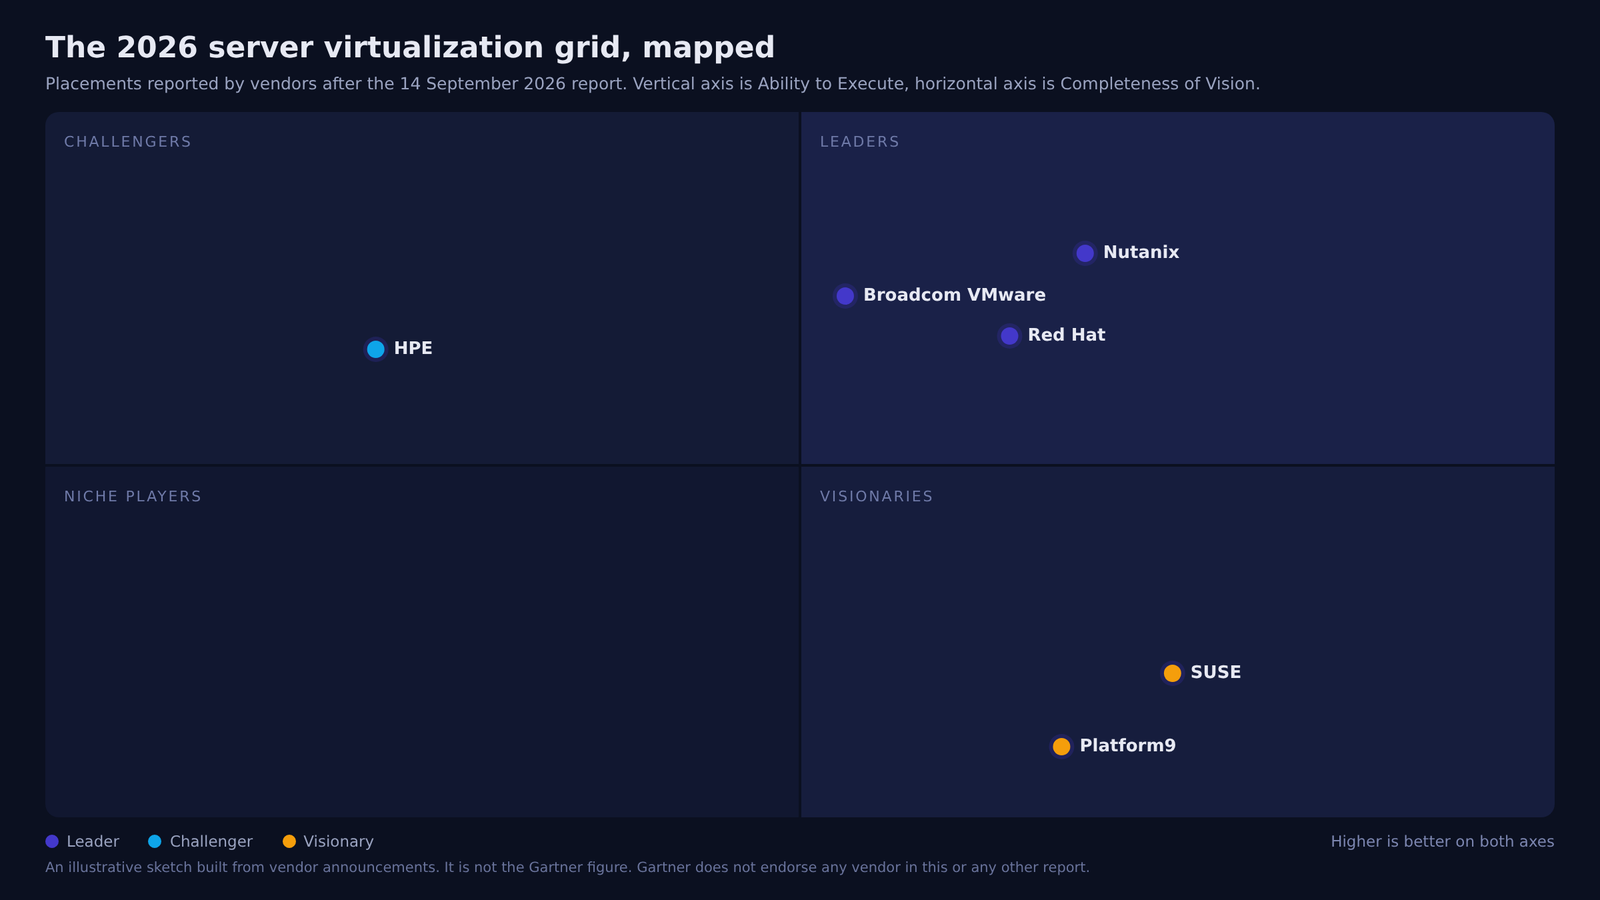Click the Leader legend color dot
1600x900 pixels.
(x=52, y=842)
